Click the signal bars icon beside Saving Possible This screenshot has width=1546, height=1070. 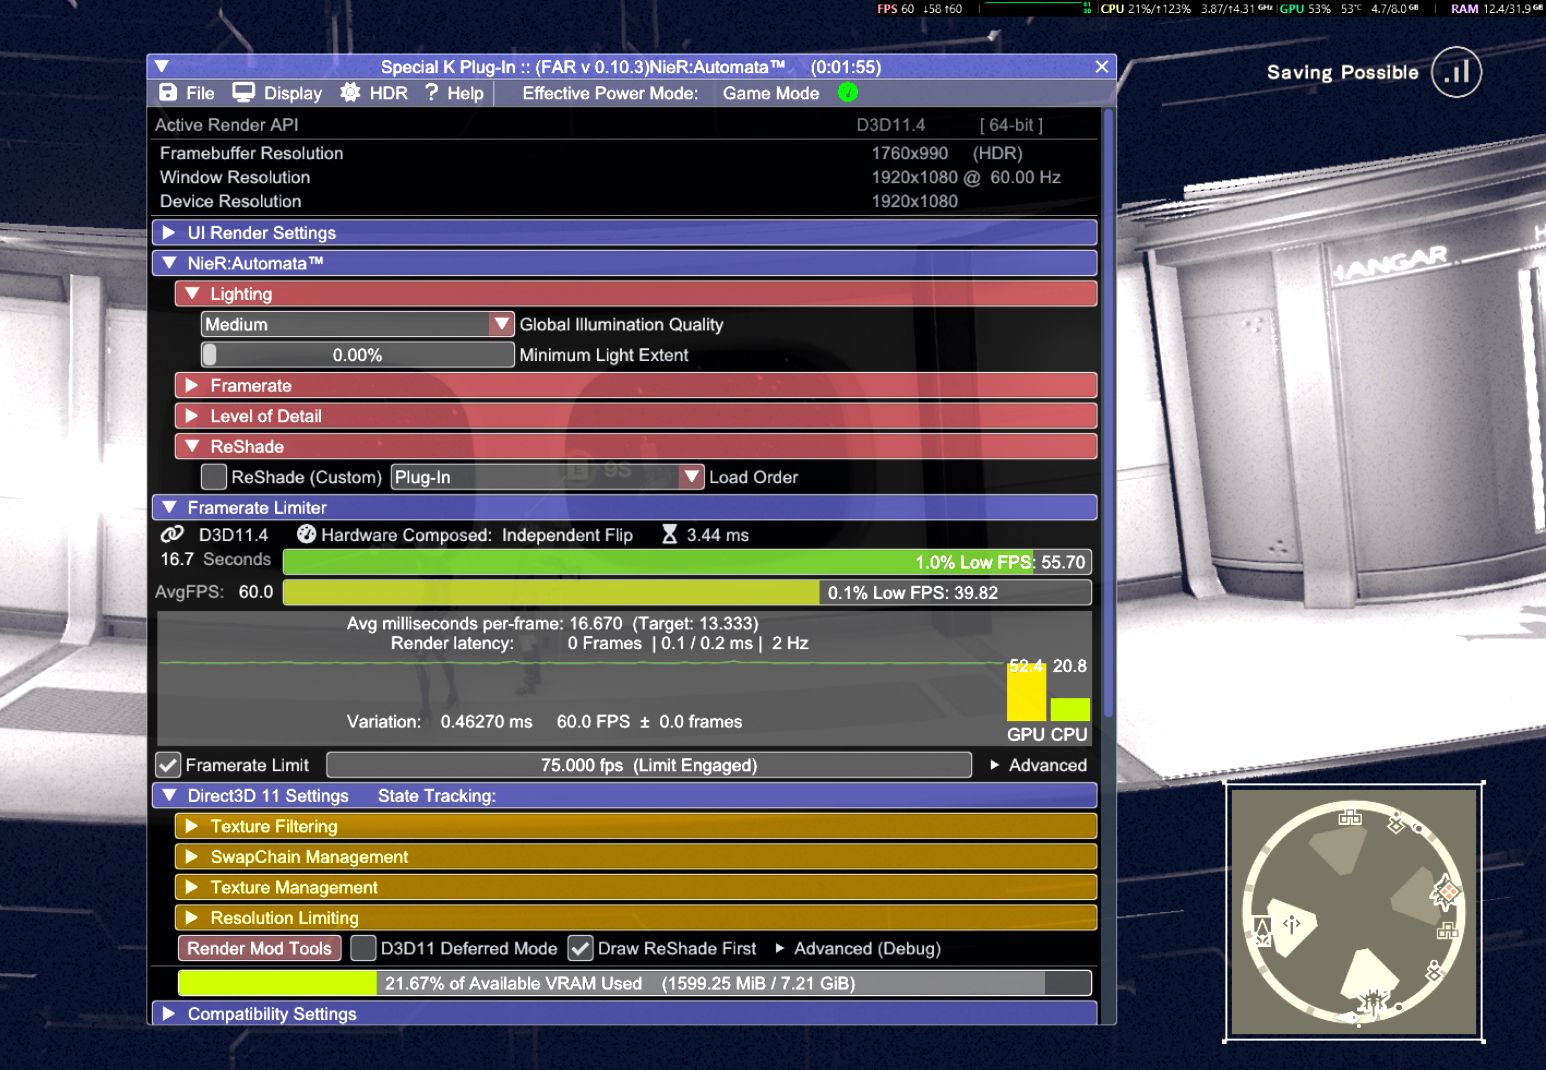pos(1456,72)
